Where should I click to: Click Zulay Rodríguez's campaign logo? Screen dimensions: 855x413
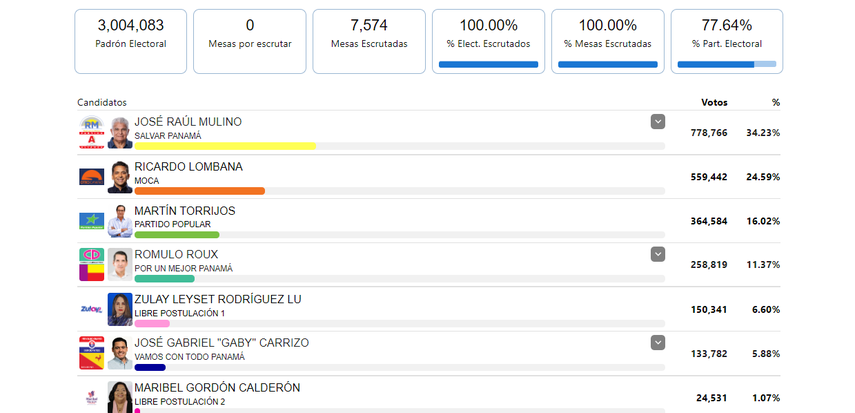tap(91, 309)
